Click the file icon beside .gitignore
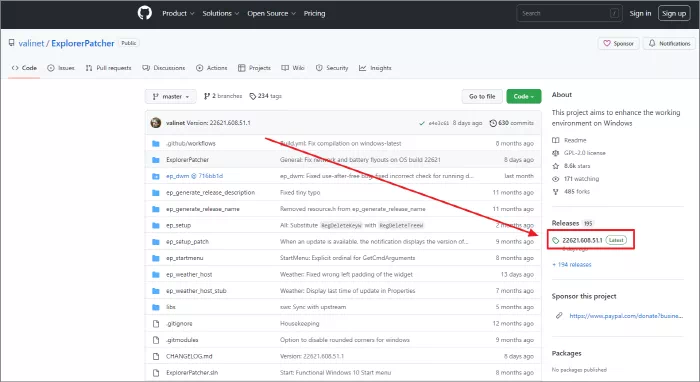 pos(156,324)
